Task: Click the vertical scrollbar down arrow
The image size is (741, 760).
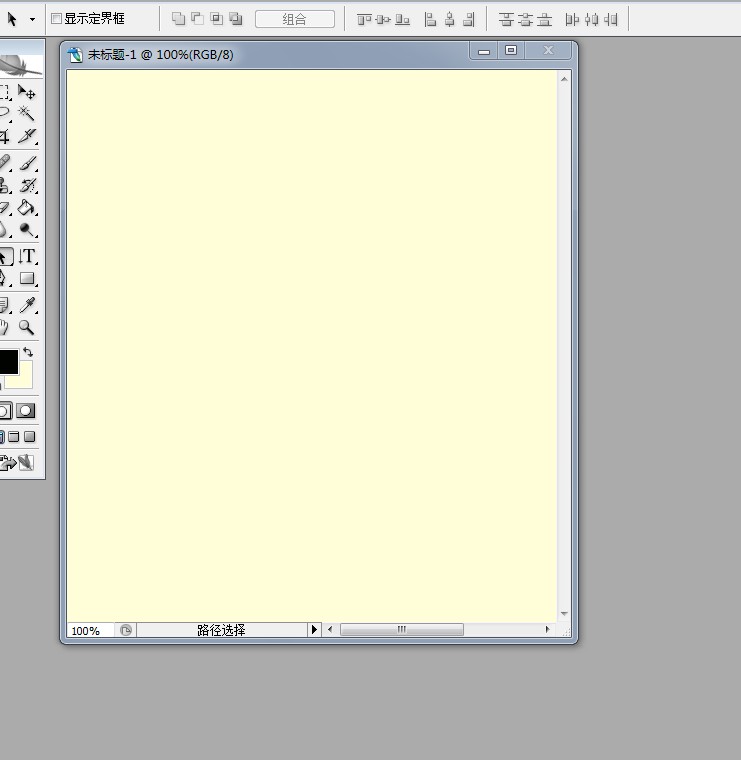Action: pyautogui.click(x=564, y=614)
